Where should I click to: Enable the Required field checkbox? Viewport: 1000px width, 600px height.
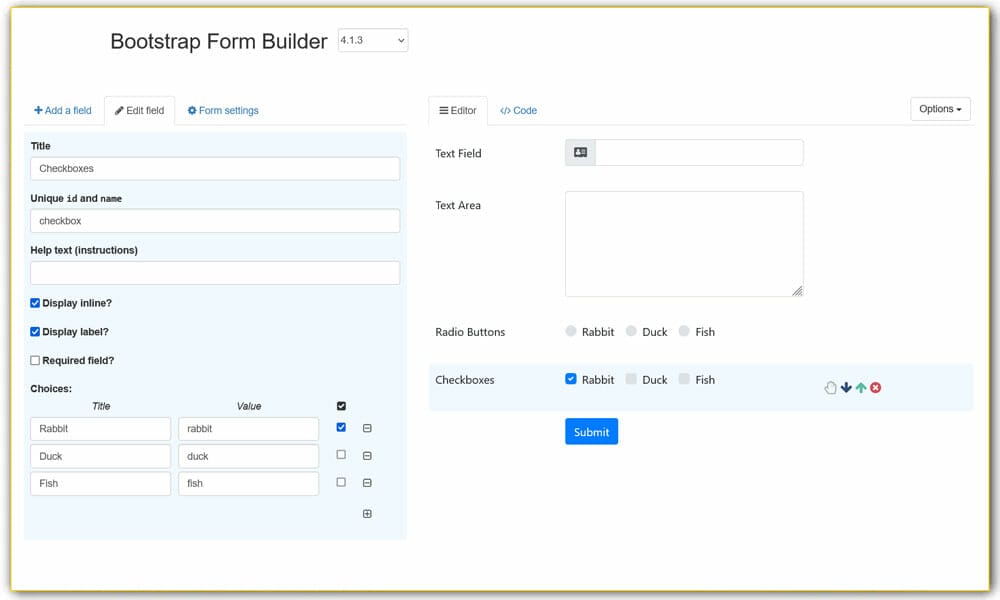tap(34, 360)
